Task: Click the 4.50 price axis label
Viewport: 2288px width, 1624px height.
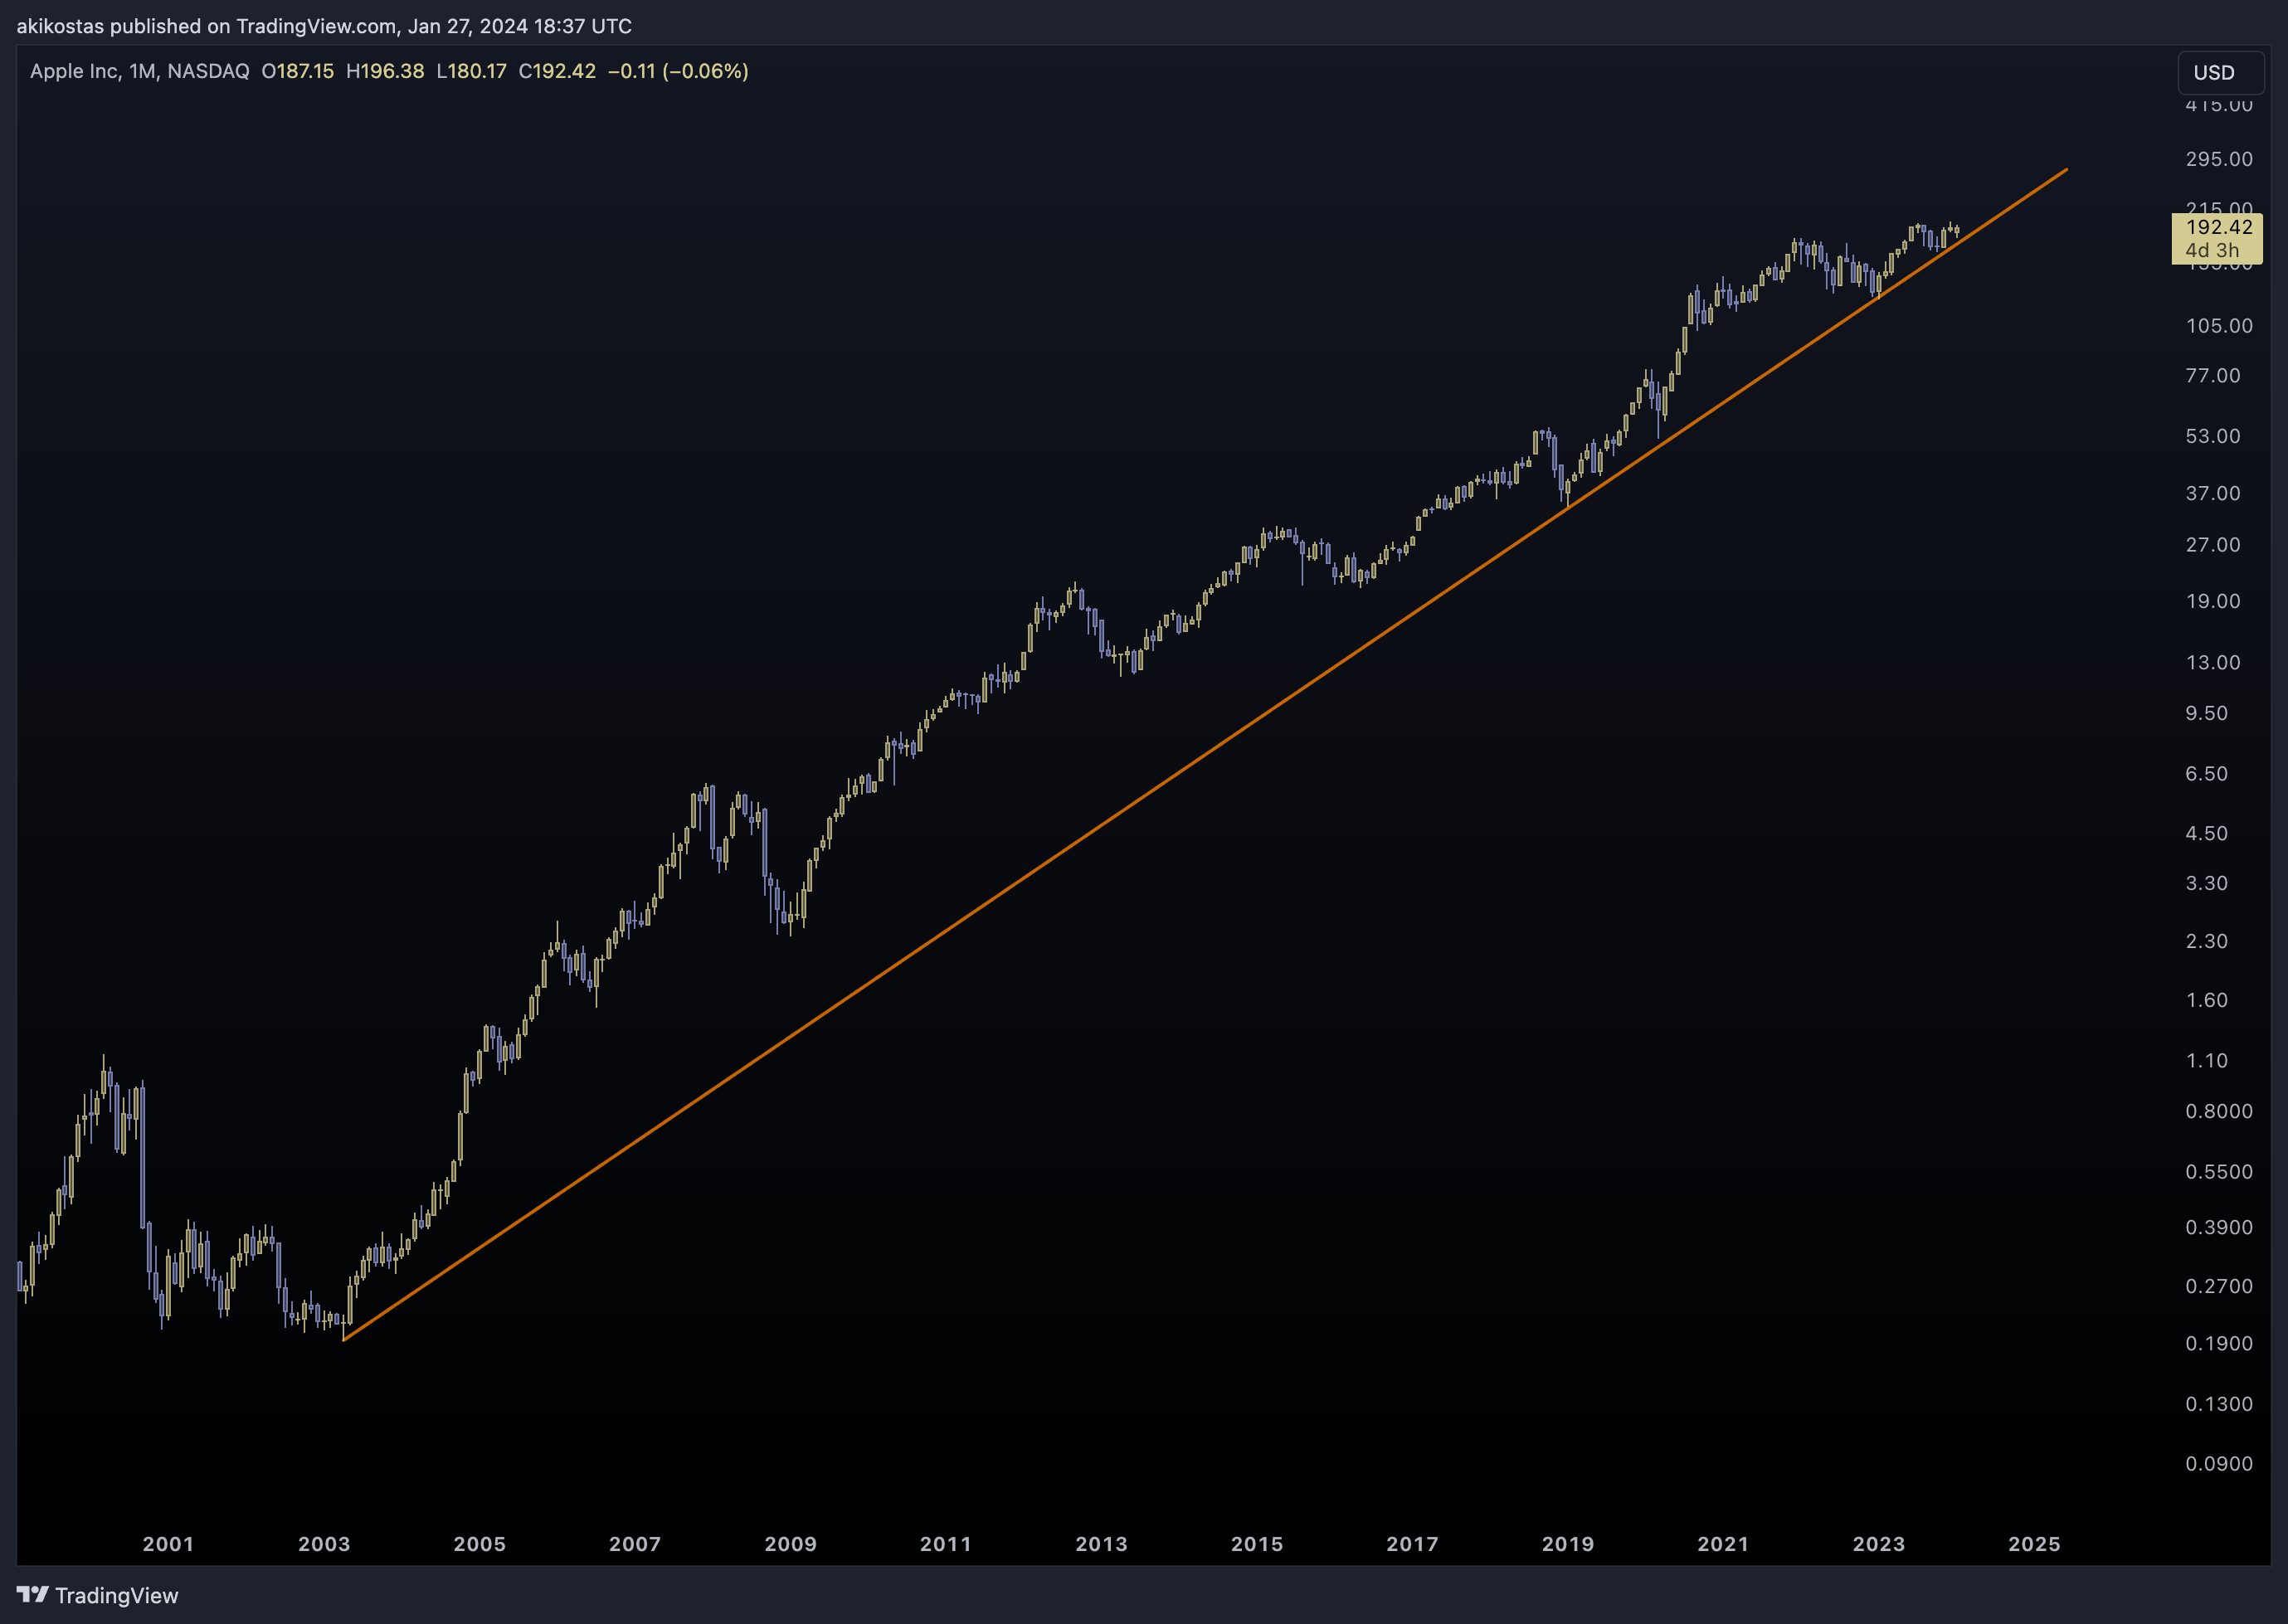Action: pyautogui.click(x=2207, y=833)
